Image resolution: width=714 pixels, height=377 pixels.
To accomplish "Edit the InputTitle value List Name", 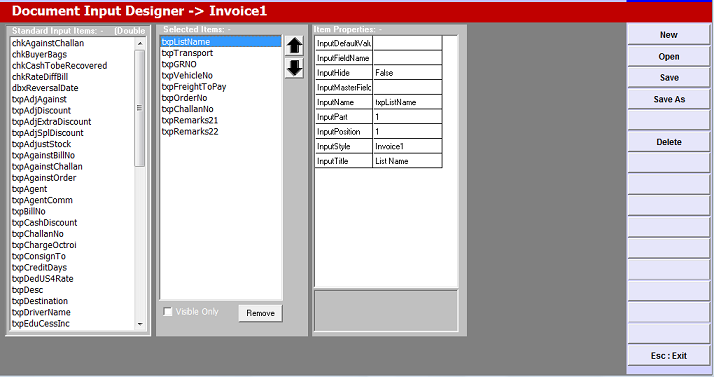I will [x=407, y=161].
